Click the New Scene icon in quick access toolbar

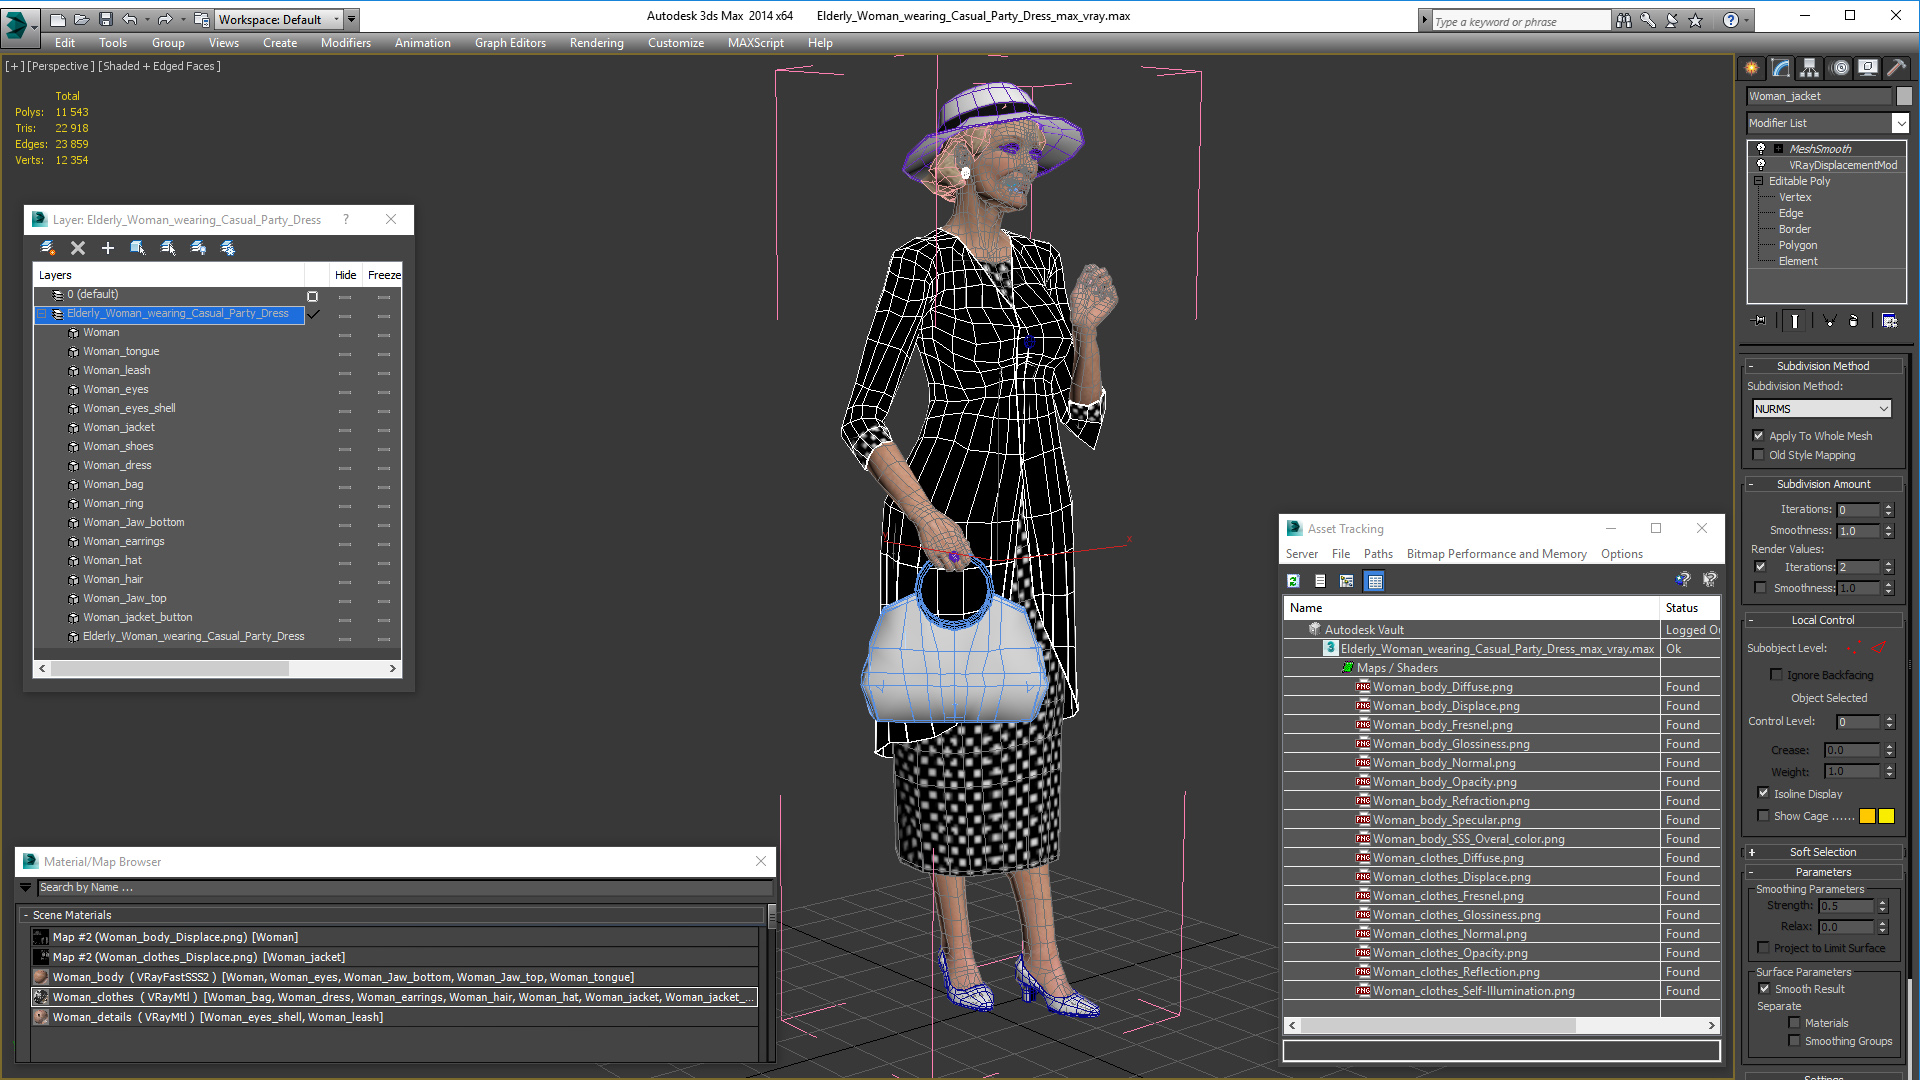point(57,19)
